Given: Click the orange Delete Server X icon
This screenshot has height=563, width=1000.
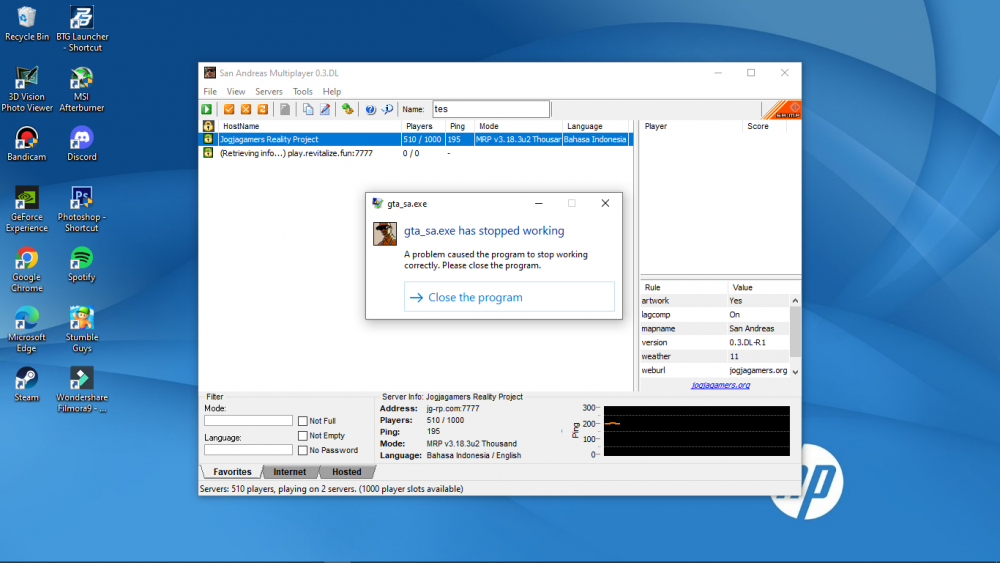Looking at the screenshot, I should pyautogui.click(x=246, y=109).
